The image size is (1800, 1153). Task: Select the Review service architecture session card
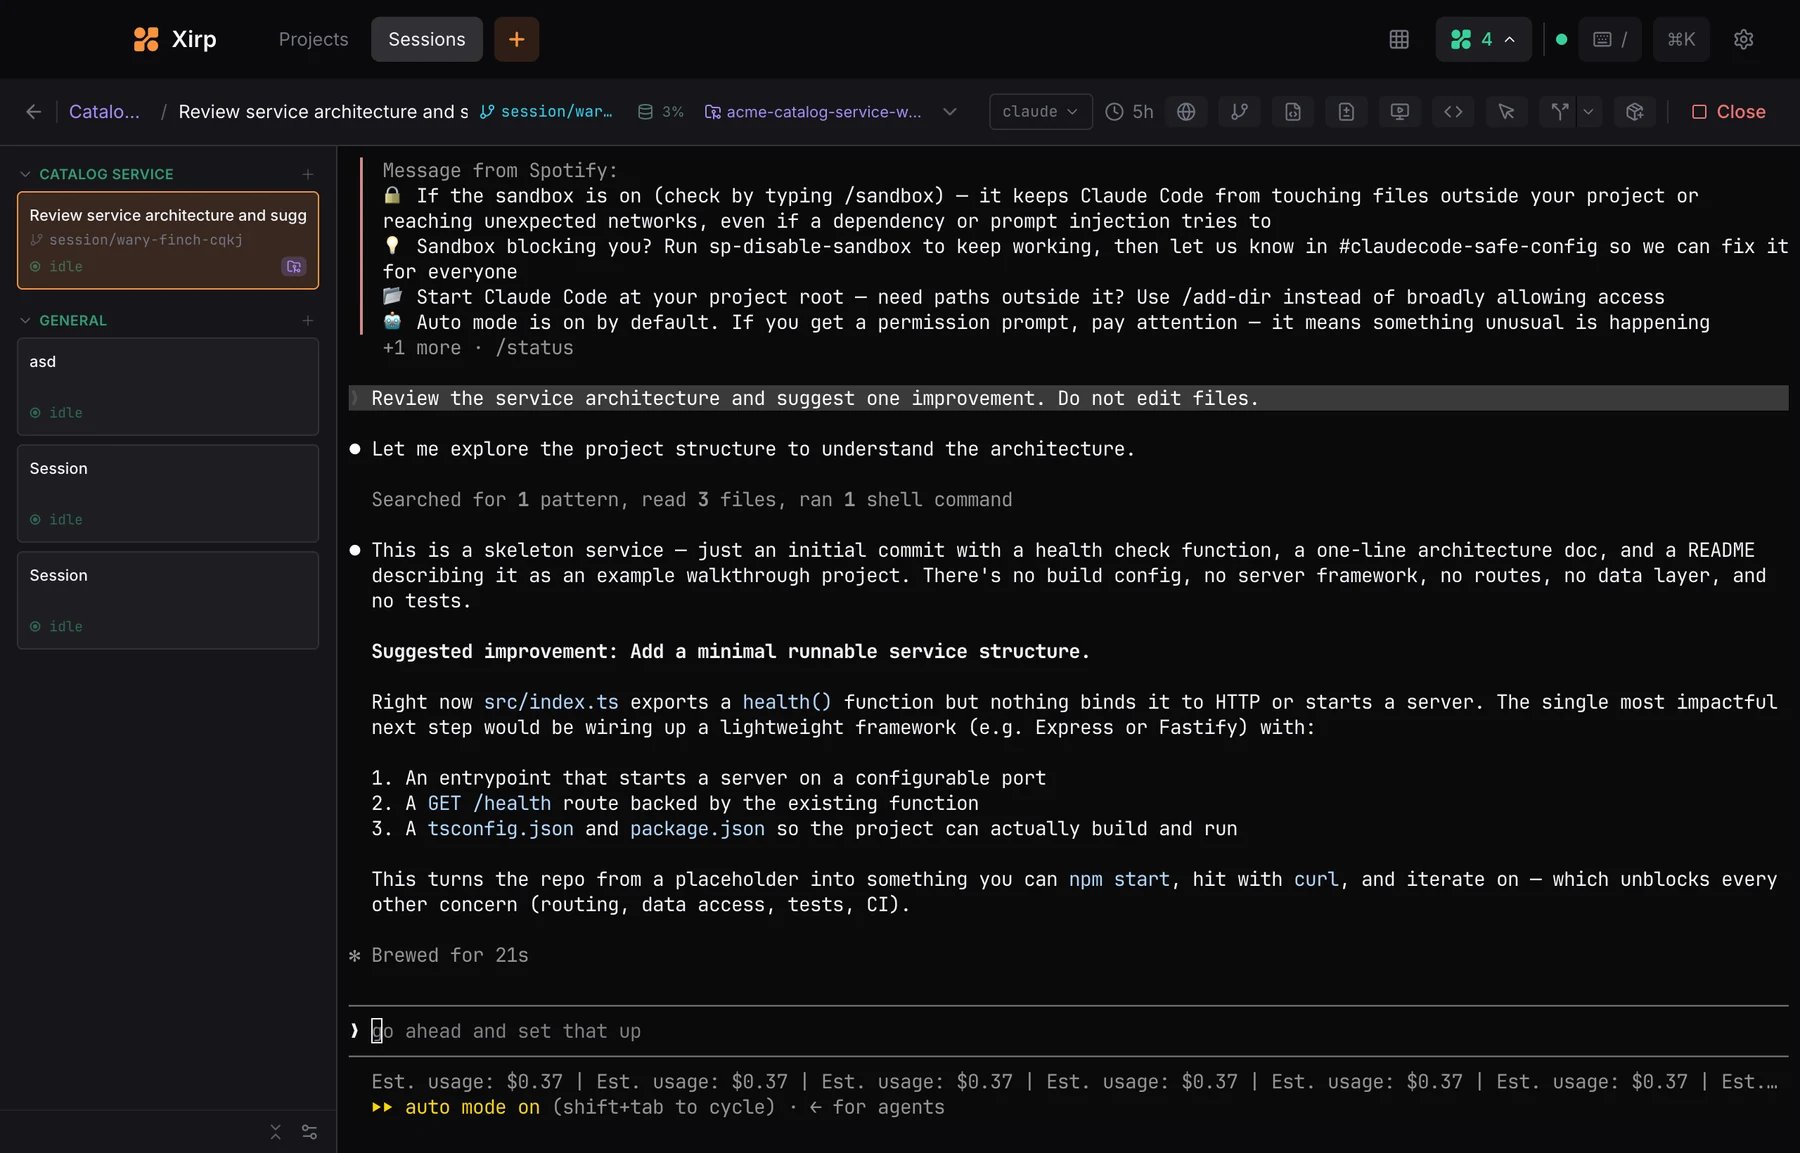click(168, 241)
